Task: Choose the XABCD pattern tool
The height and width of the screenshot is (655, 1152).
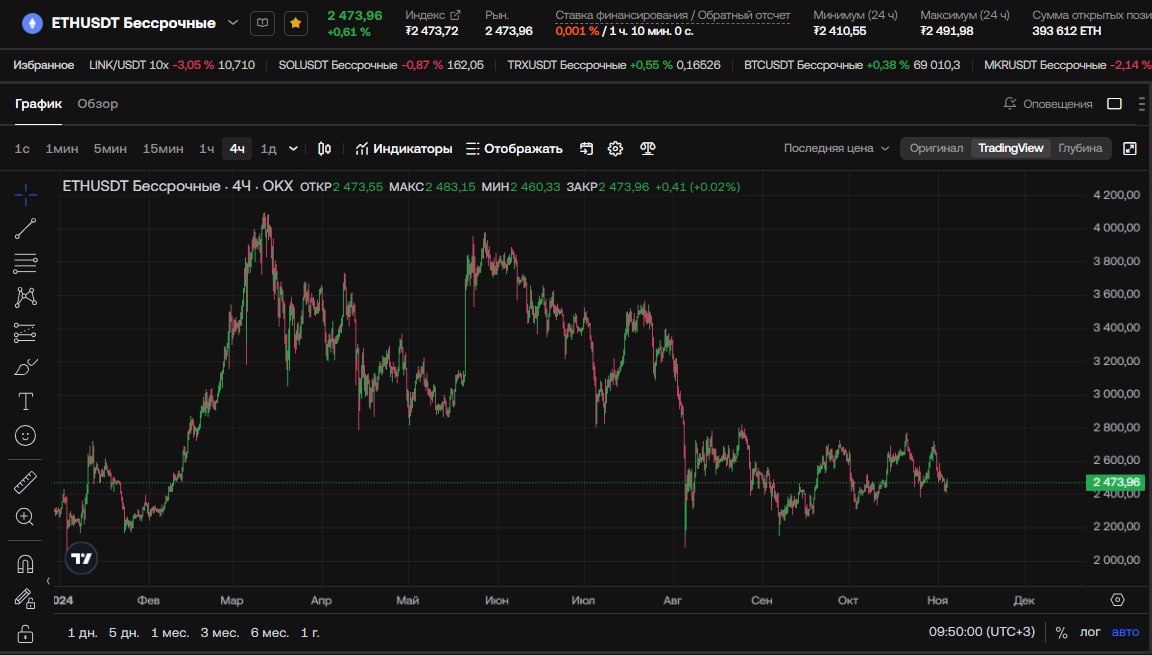Action: tap(25, 297)
